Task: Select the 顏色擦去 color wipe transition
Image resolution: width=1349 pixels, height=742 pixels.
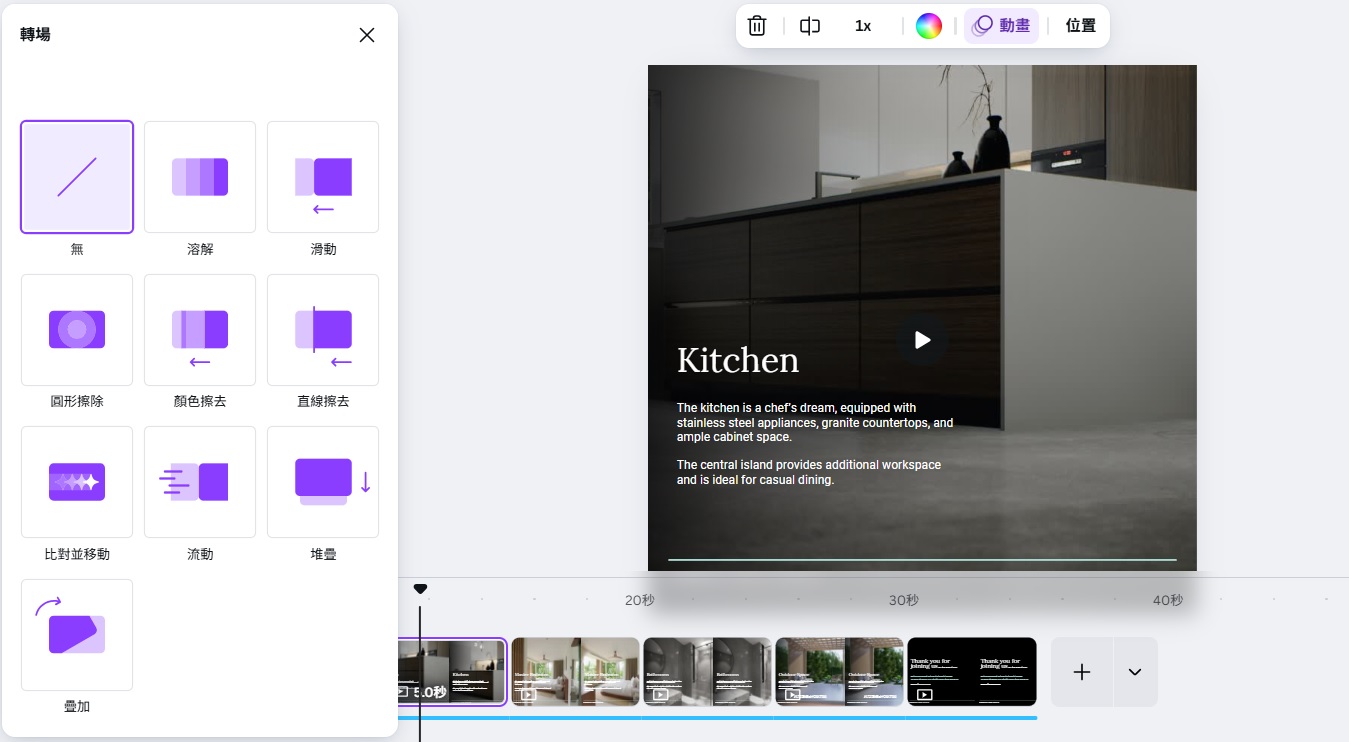Action: 200,330
